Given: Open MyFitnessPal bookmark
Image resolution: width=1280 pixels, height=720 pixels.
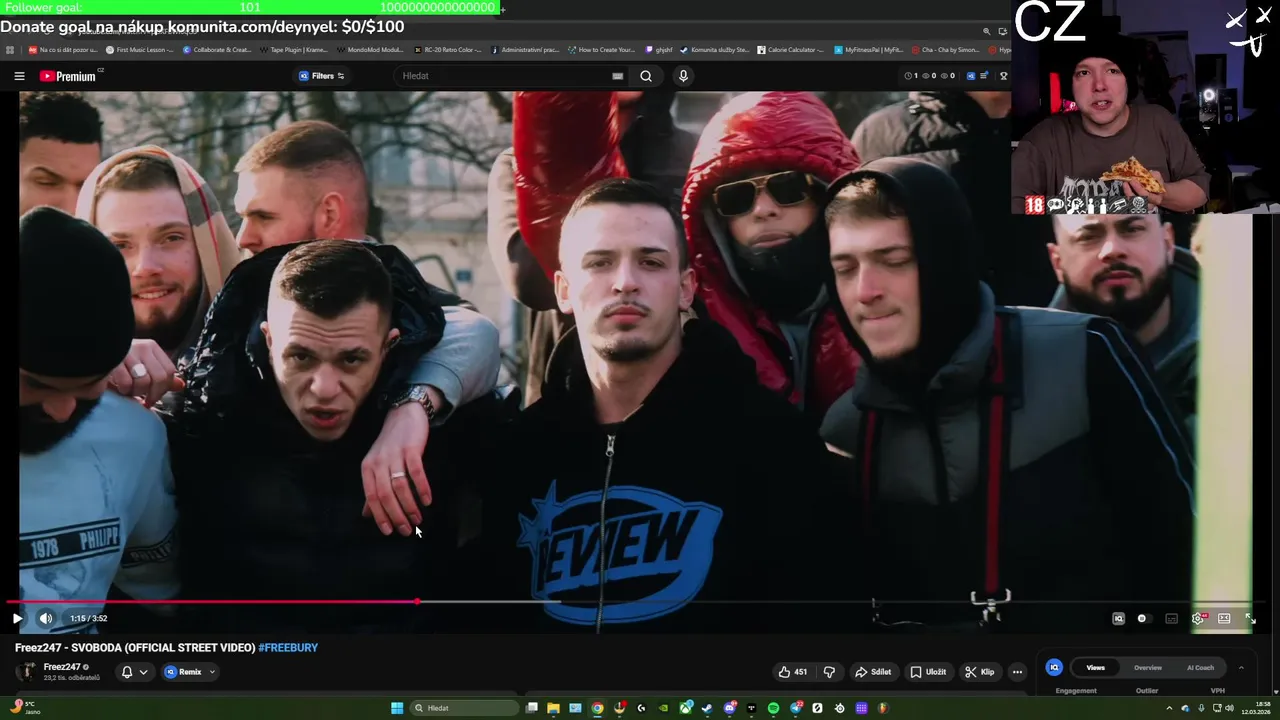Looking at the screenshot, I should pos(869,49).
